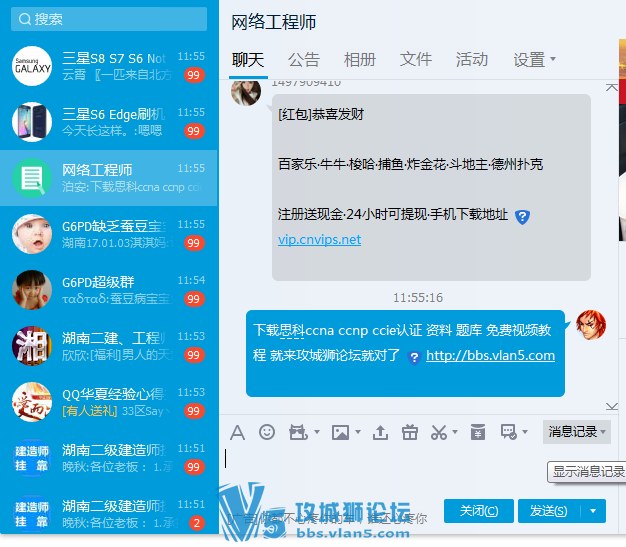
Task: Open the emoji smiley picker
Action: tap(266, 432)
